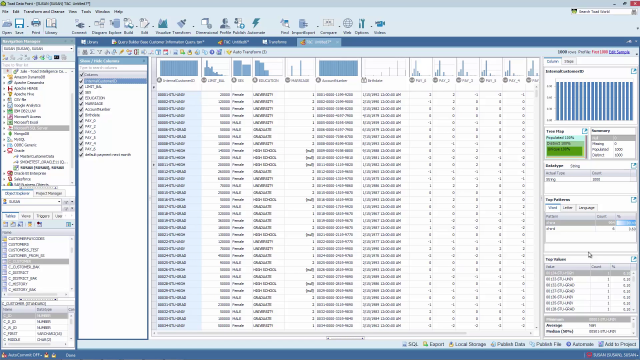This screenshot has width=640, height=360.
Task: Click the Auto Transform button
Action: [247, 52]
